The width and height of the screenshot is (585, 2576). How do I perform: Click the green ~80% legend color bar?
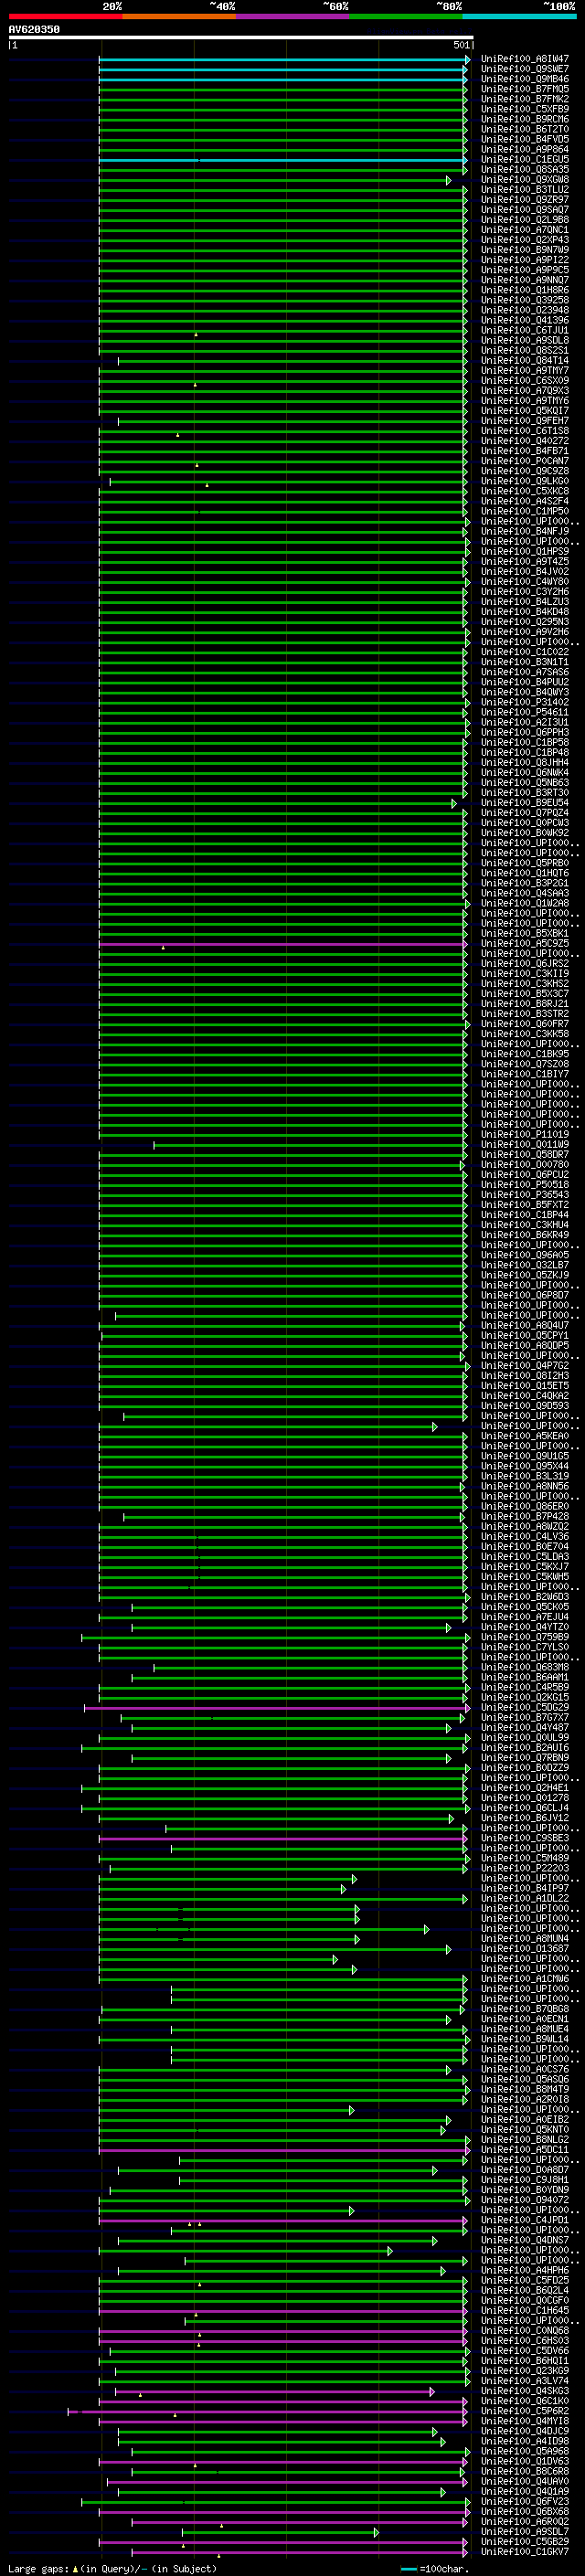[x=406, y=16]
